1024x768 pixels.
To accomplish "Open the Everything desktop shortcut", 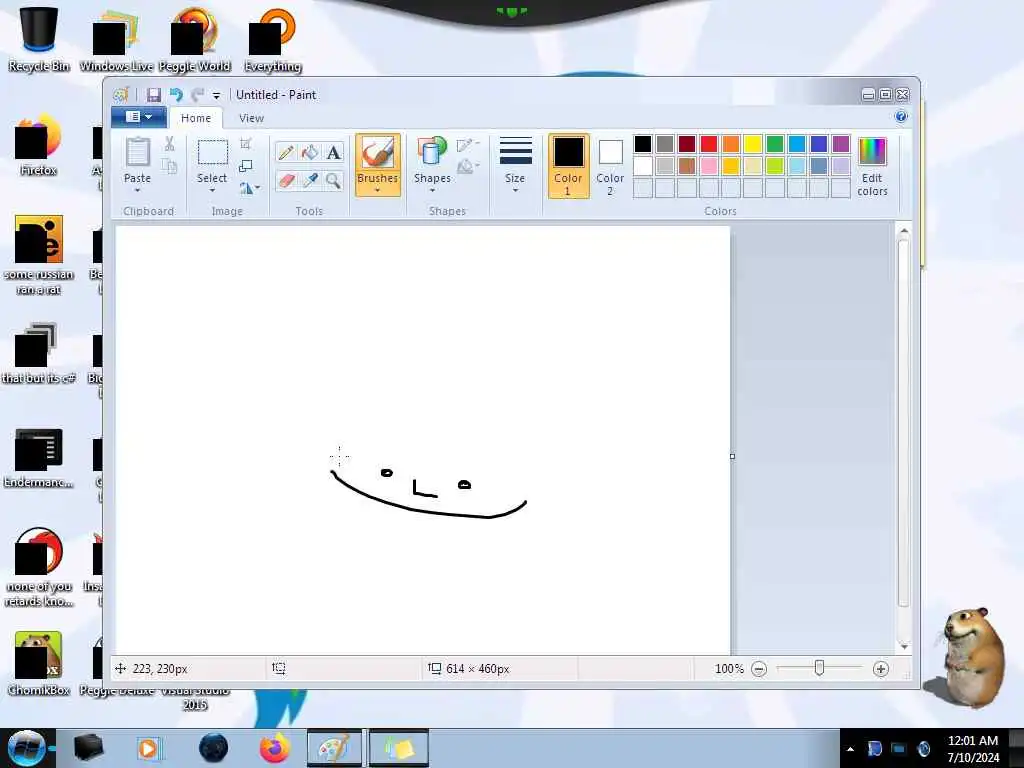I will [273, 39].
